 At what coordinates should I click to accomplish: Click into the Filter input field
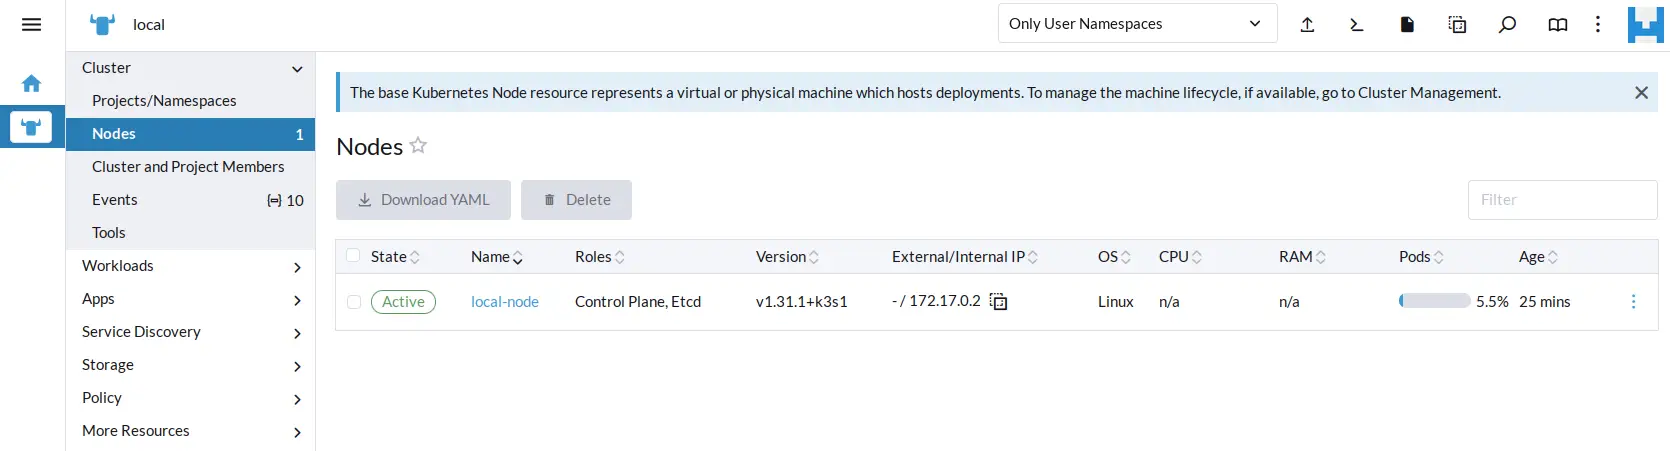pyautogui.click(x=1561, y=200)
